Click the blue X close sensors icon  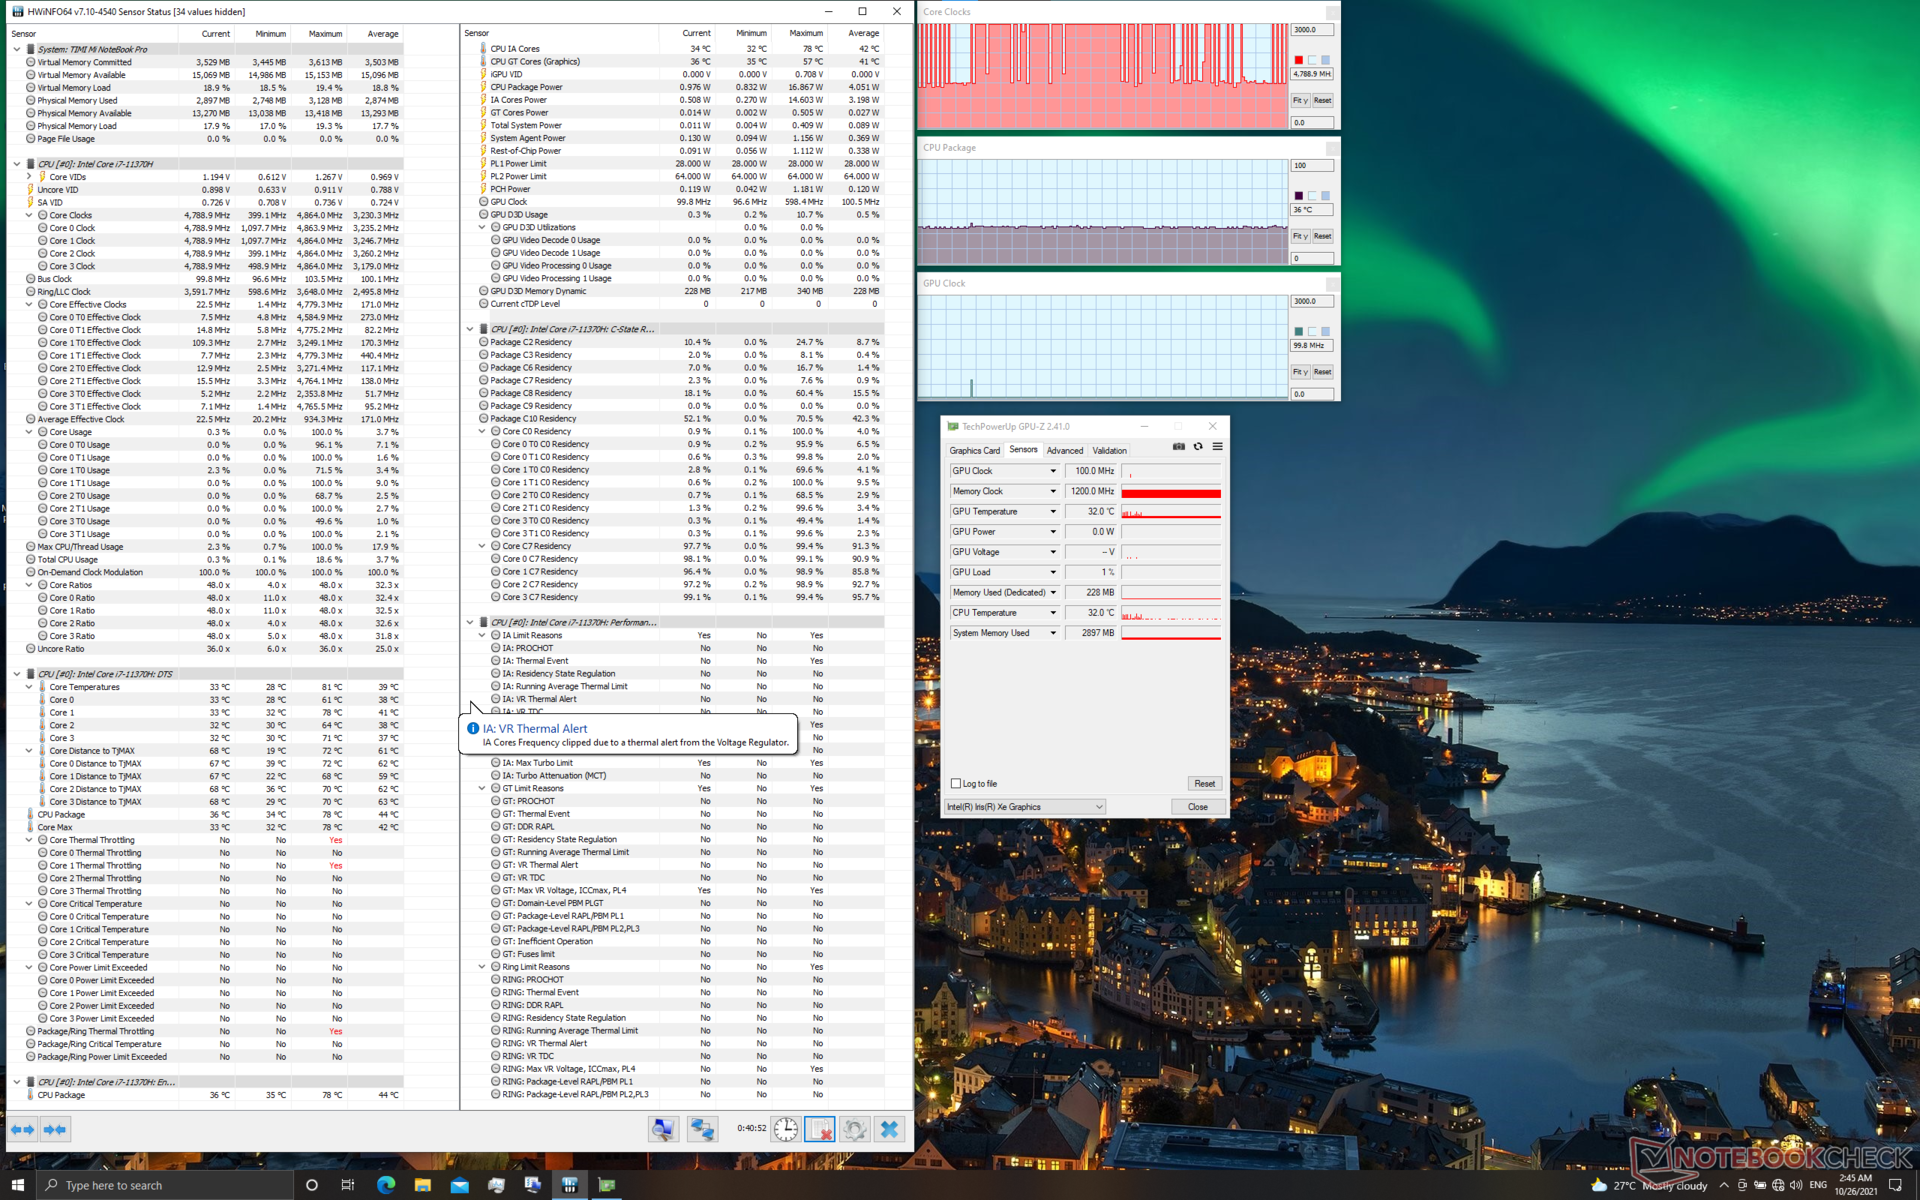[889, 1129]
